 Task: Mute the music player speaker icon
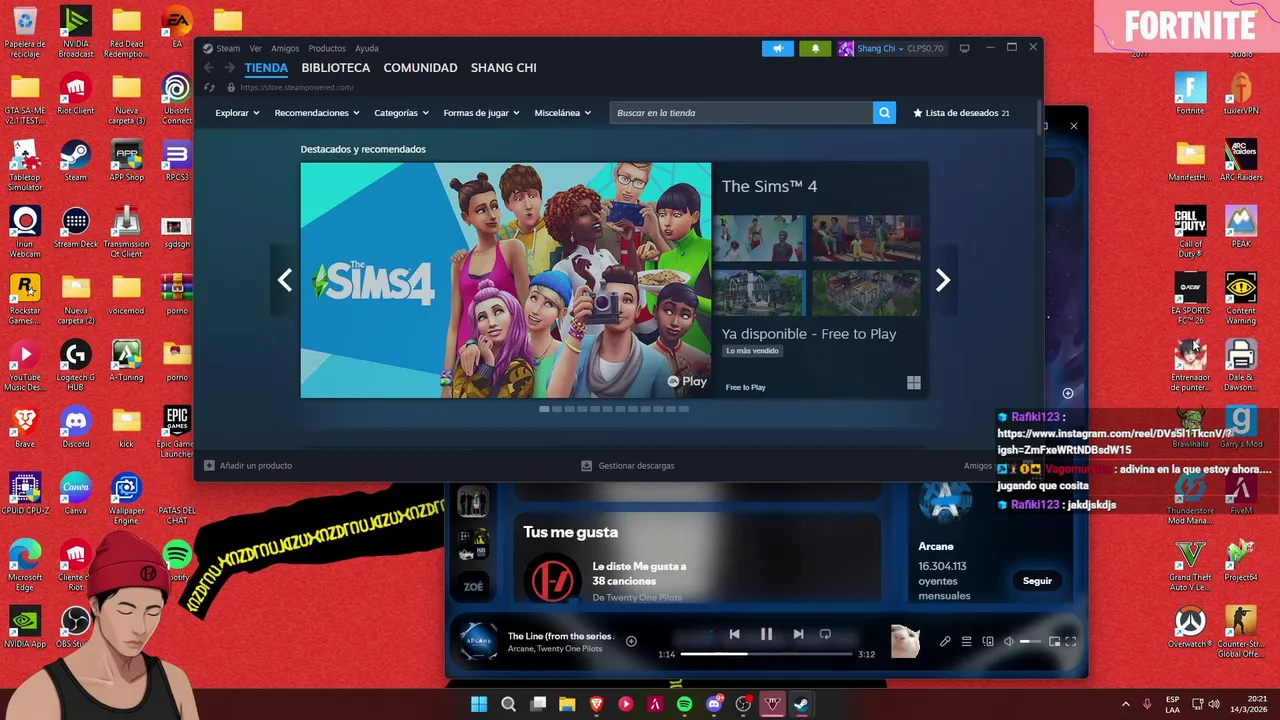pos(1009,641)
